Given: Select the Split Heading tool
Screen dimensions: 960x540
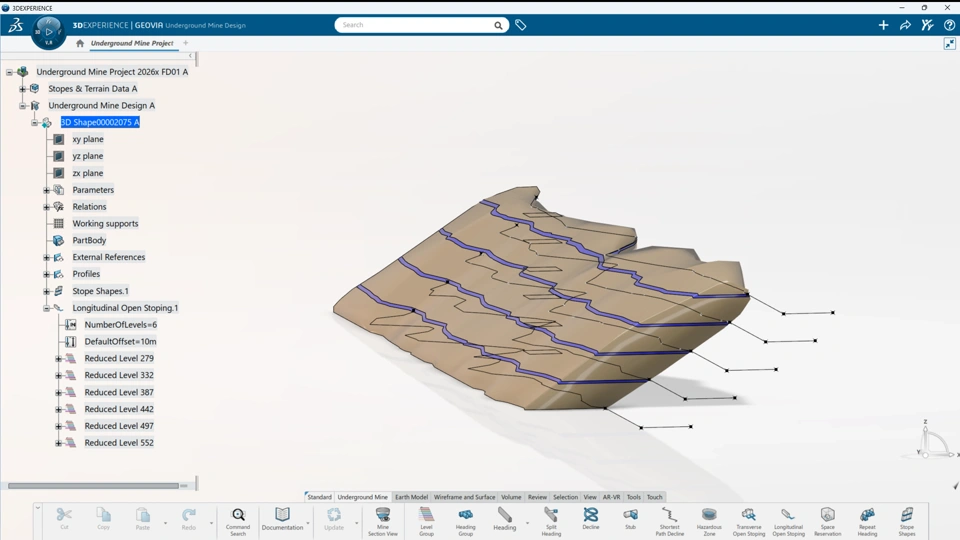Looking at the screenshot, I should (551, 522).
